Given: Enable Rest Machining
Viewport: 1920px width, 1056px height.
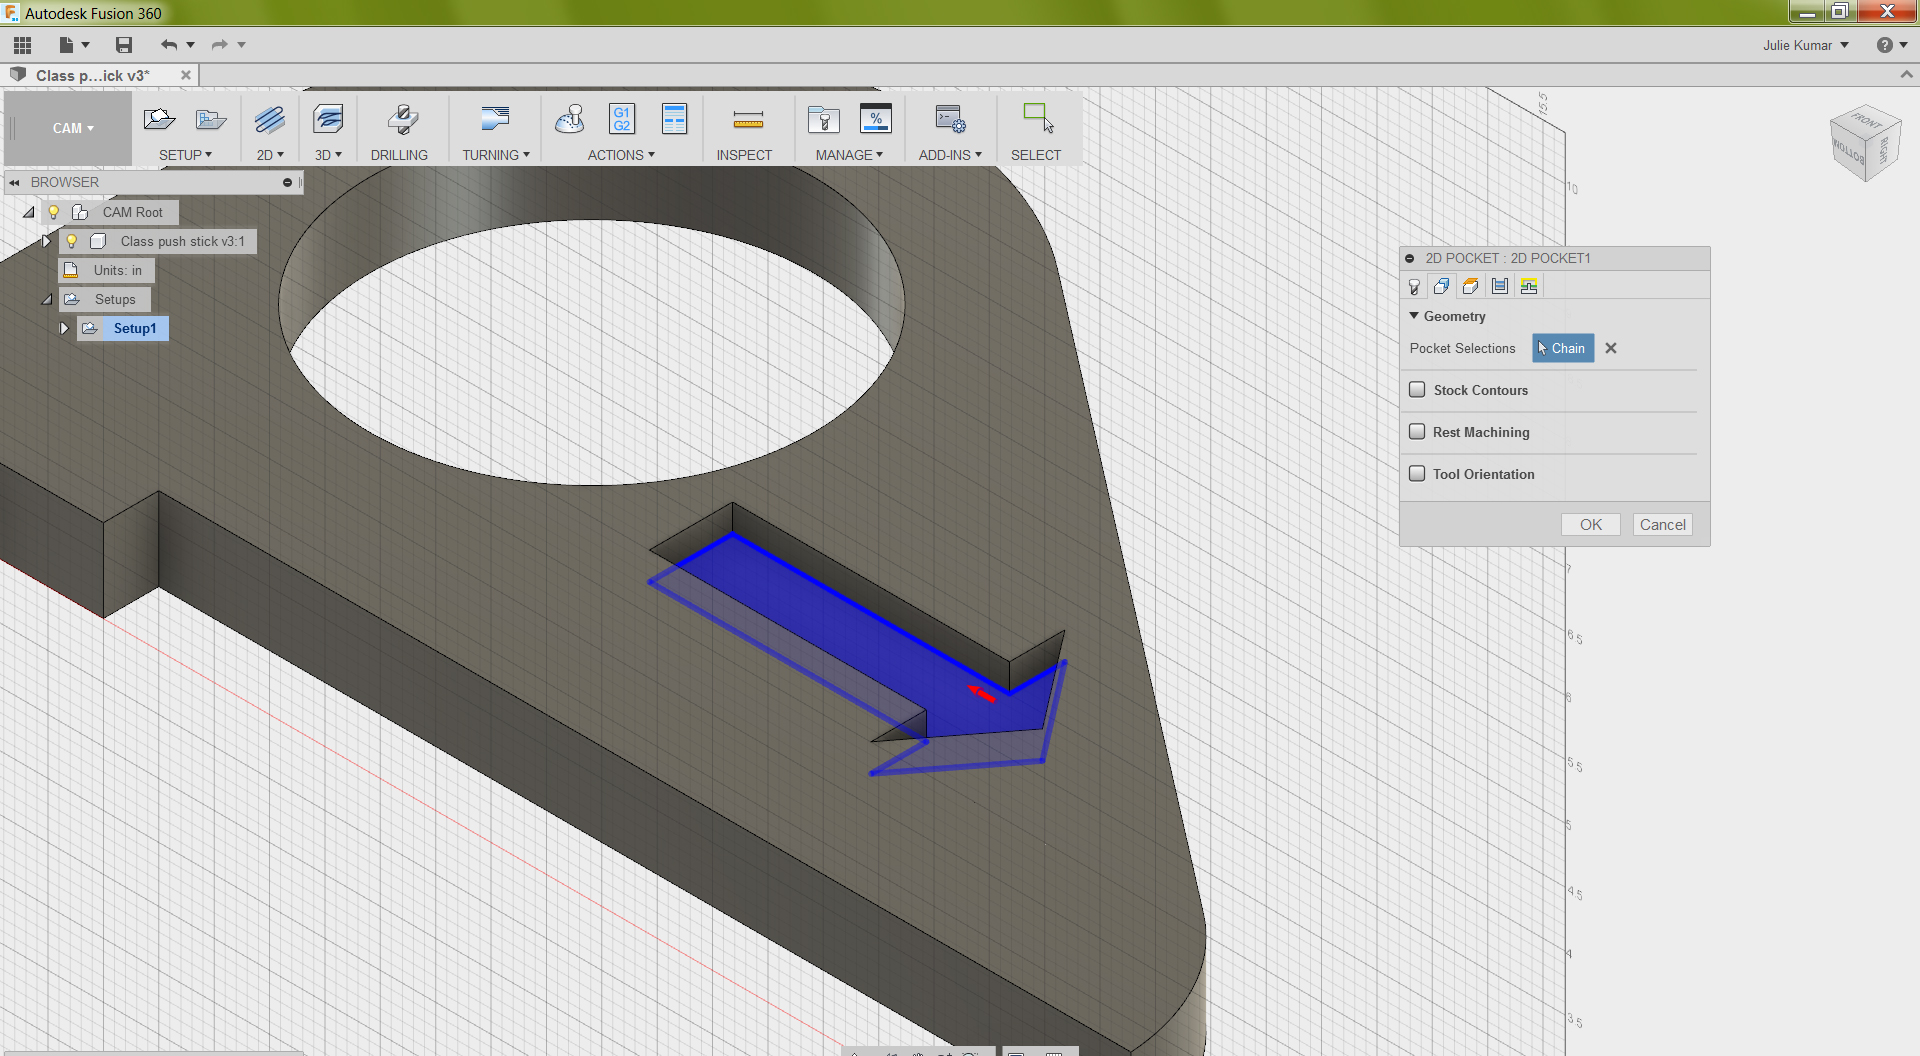Looking at the screenshot, I should coord(1417,431).
